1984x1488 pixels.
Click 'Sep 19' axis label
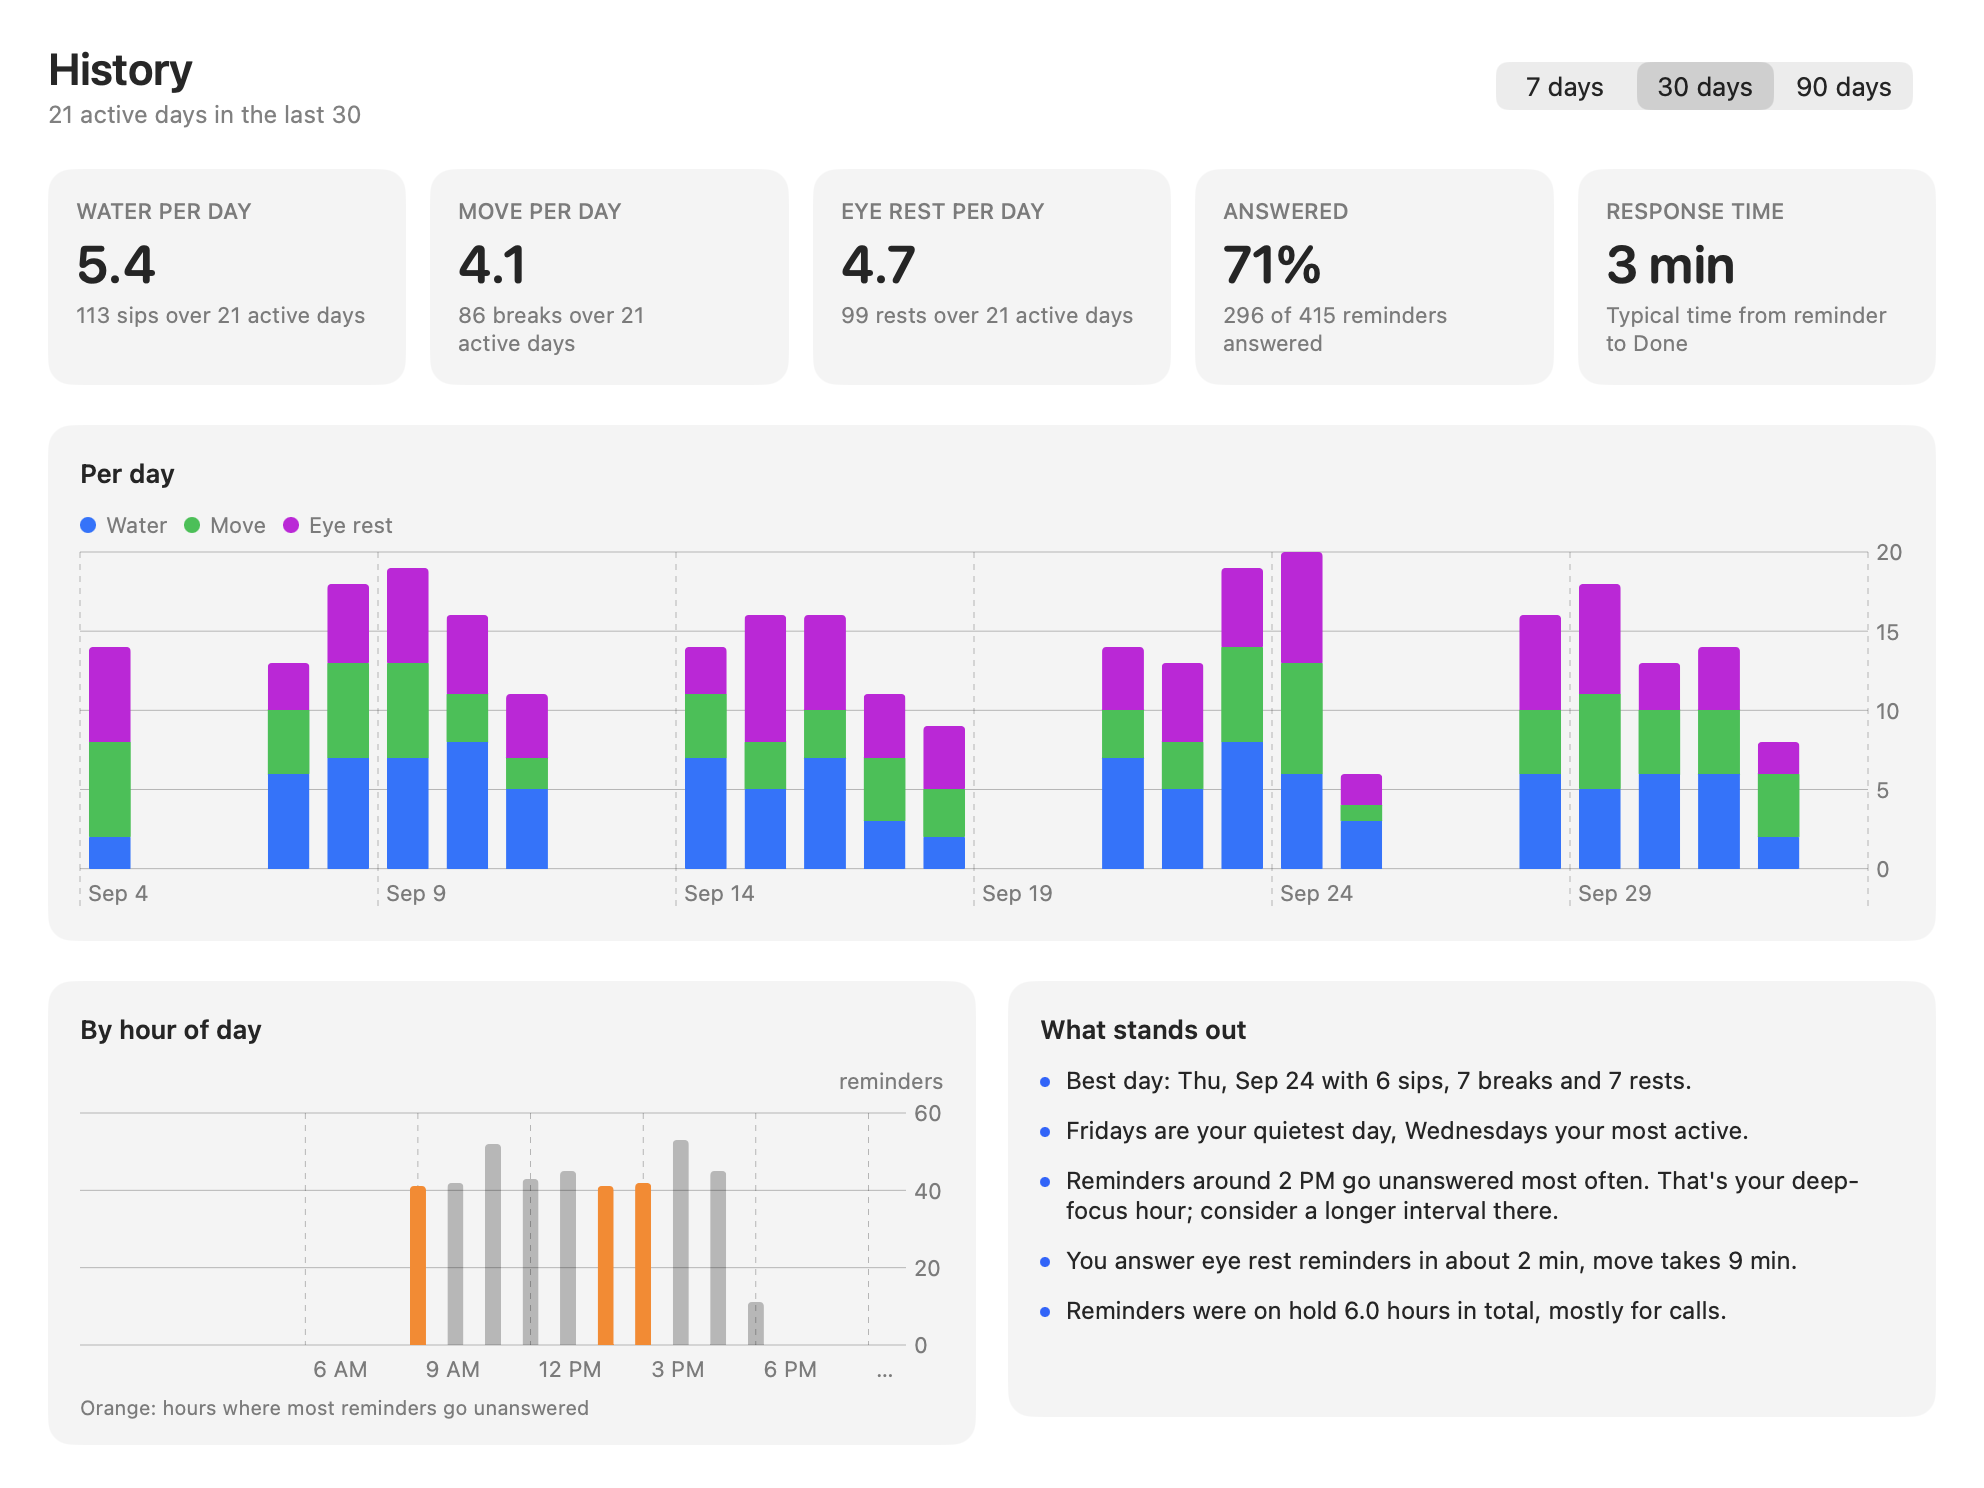point(1017,893)
